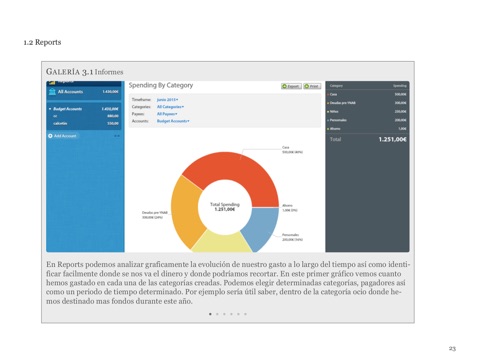Click the Spending column header

400,86
